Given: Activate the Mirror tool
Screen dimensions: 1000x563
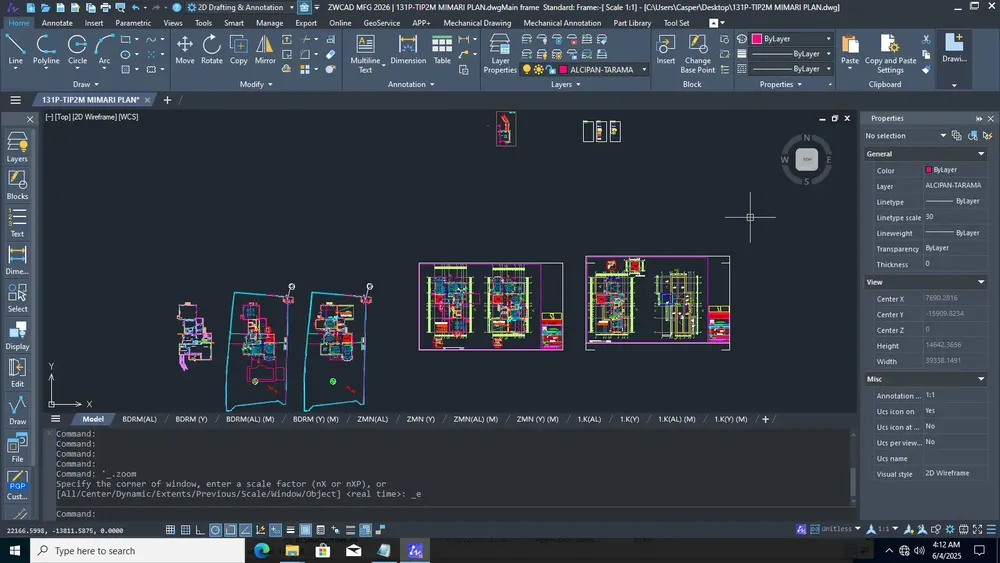Looking at the screenshot, I should (265, 50).
